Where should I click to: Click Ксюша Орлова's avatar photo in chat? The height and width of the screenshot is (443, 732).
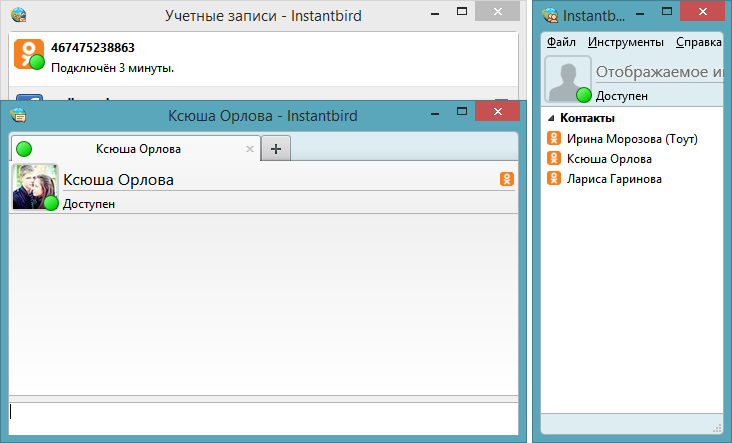coord(35,187)
